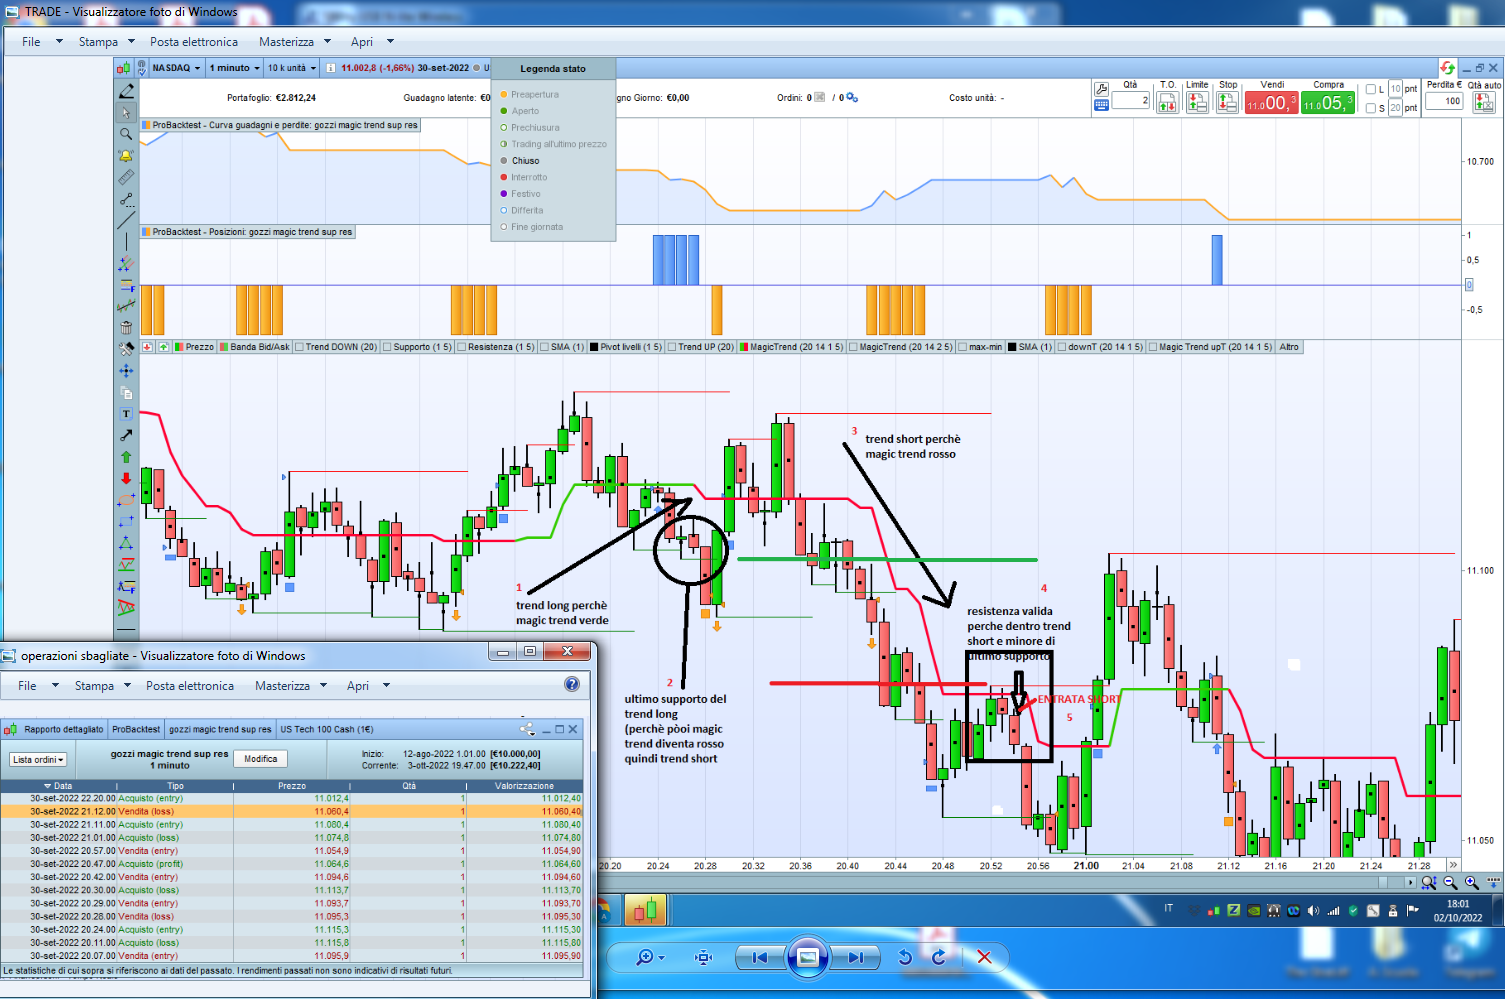
Task: Switch to US Tech 100 Cash tab
Action: pos(327,729)
